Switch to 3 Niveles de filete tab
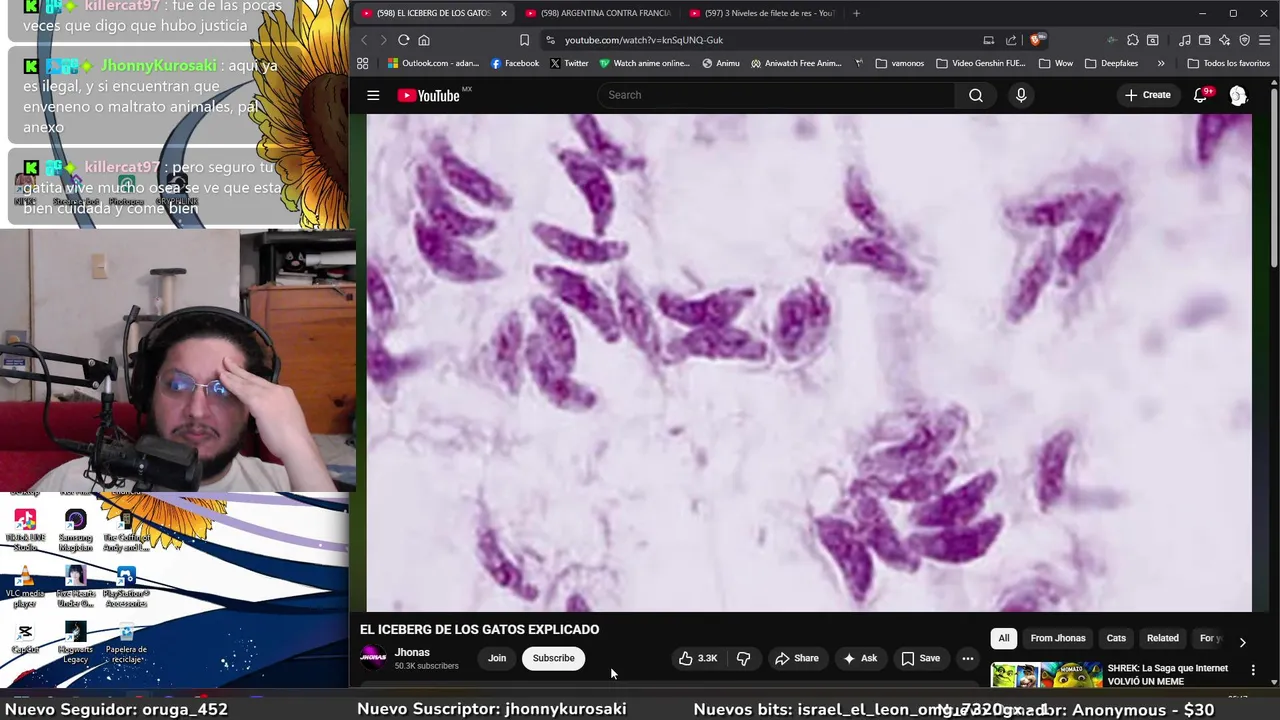The height and width of the screenshot is (720, 1280). pos(762,13)
